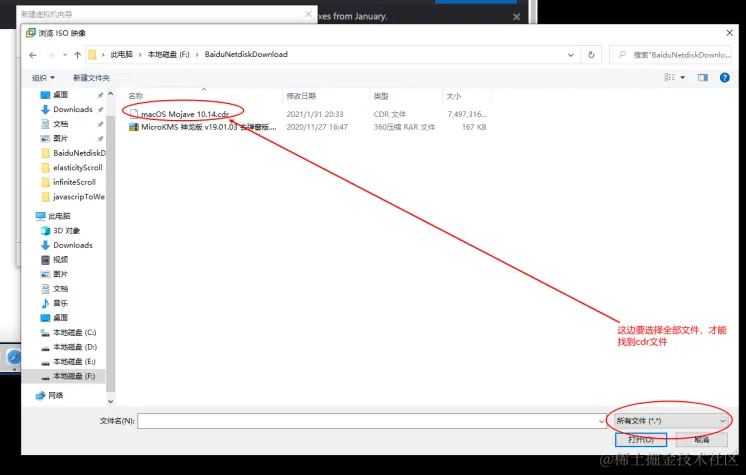Click the 打开(O) button

coord(640,440)
